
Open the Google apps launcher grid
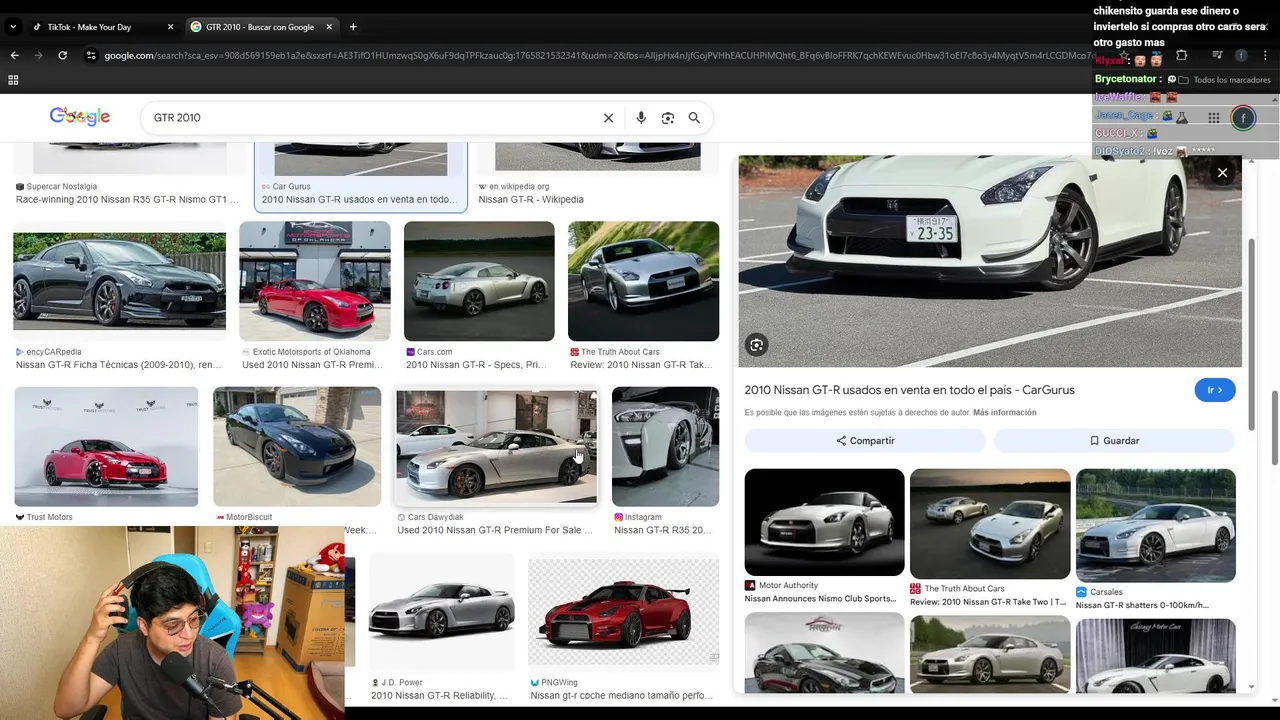pos(1214,118)
